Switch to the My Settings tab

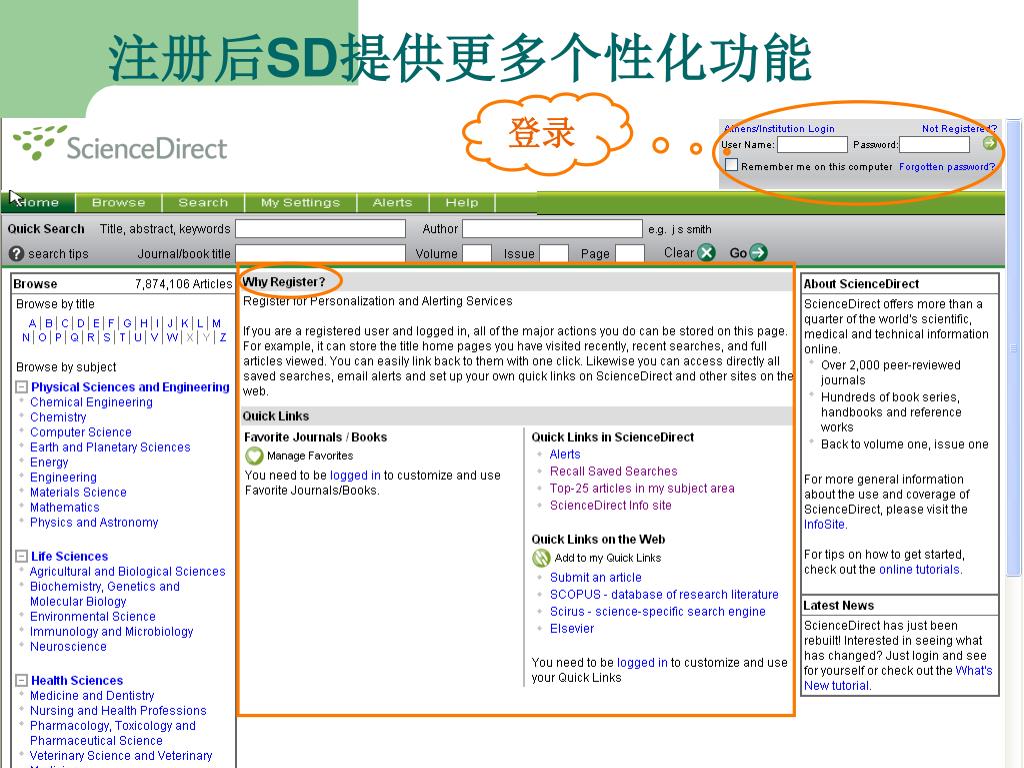pyautogui.click(x=298, y=203)
